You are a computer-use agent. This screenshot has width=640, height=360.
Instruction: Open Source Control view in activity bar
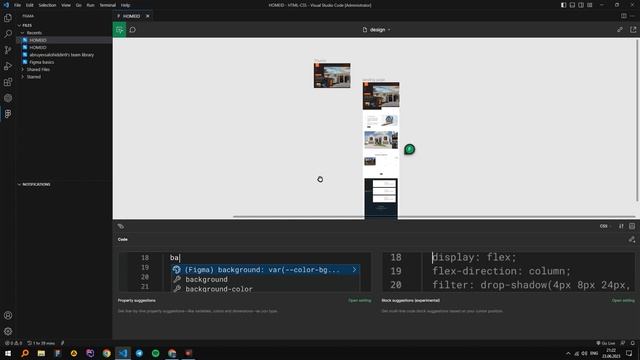8,50
